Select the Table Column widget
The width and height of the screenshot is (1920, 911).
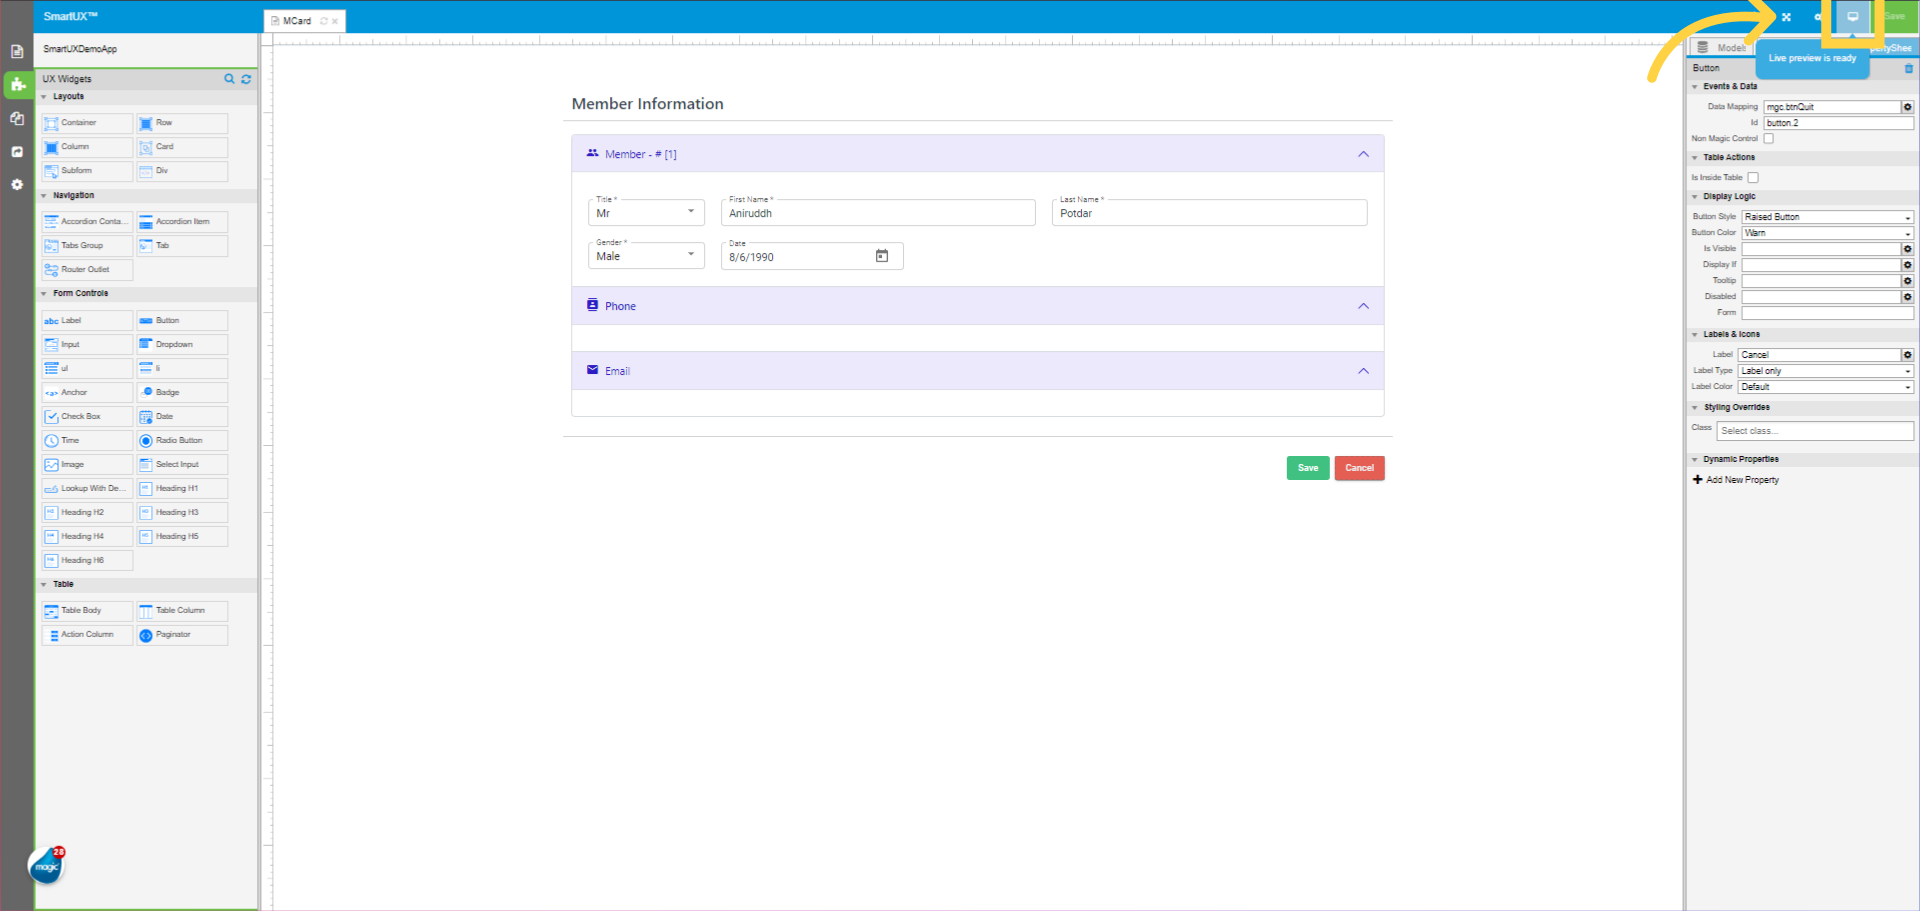(182, 611)
